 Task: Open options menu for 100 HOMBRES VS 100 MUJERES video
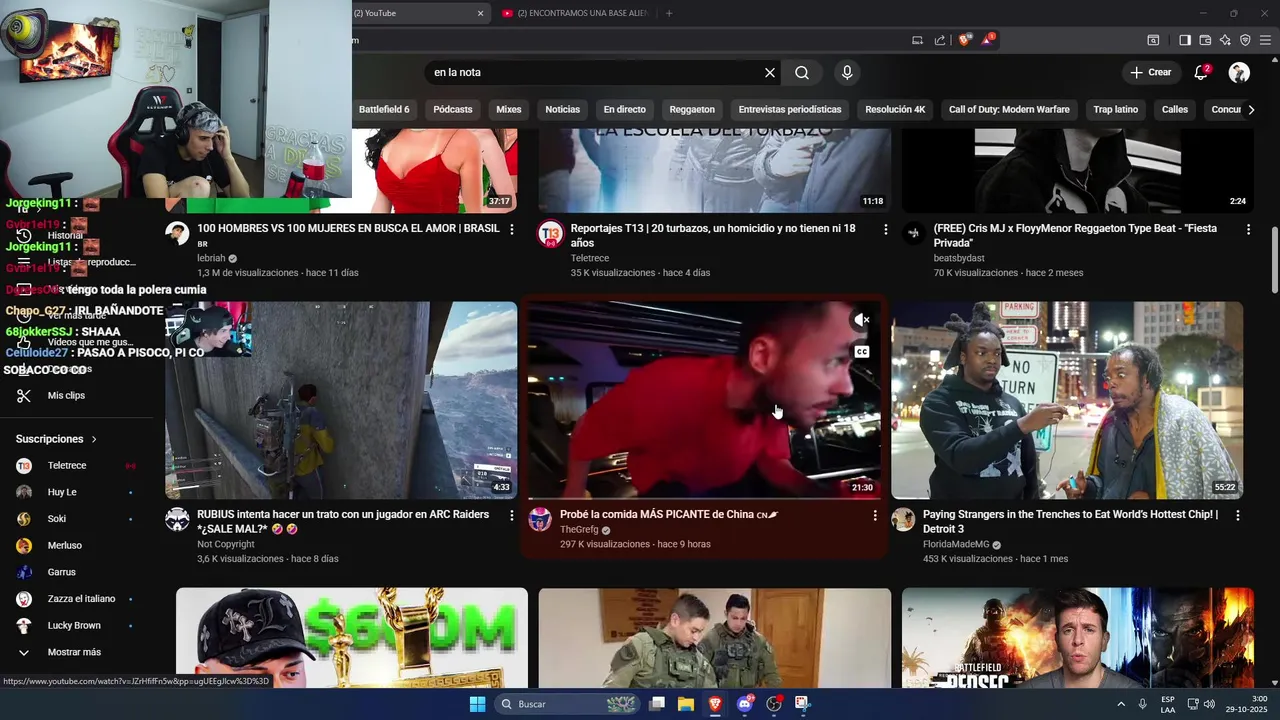(x=512, y=229)
